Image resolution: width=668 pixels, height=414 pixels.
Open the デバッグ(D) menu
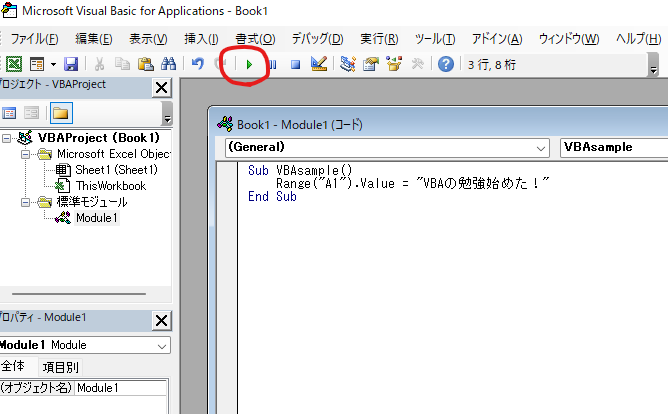coord(317,39)
